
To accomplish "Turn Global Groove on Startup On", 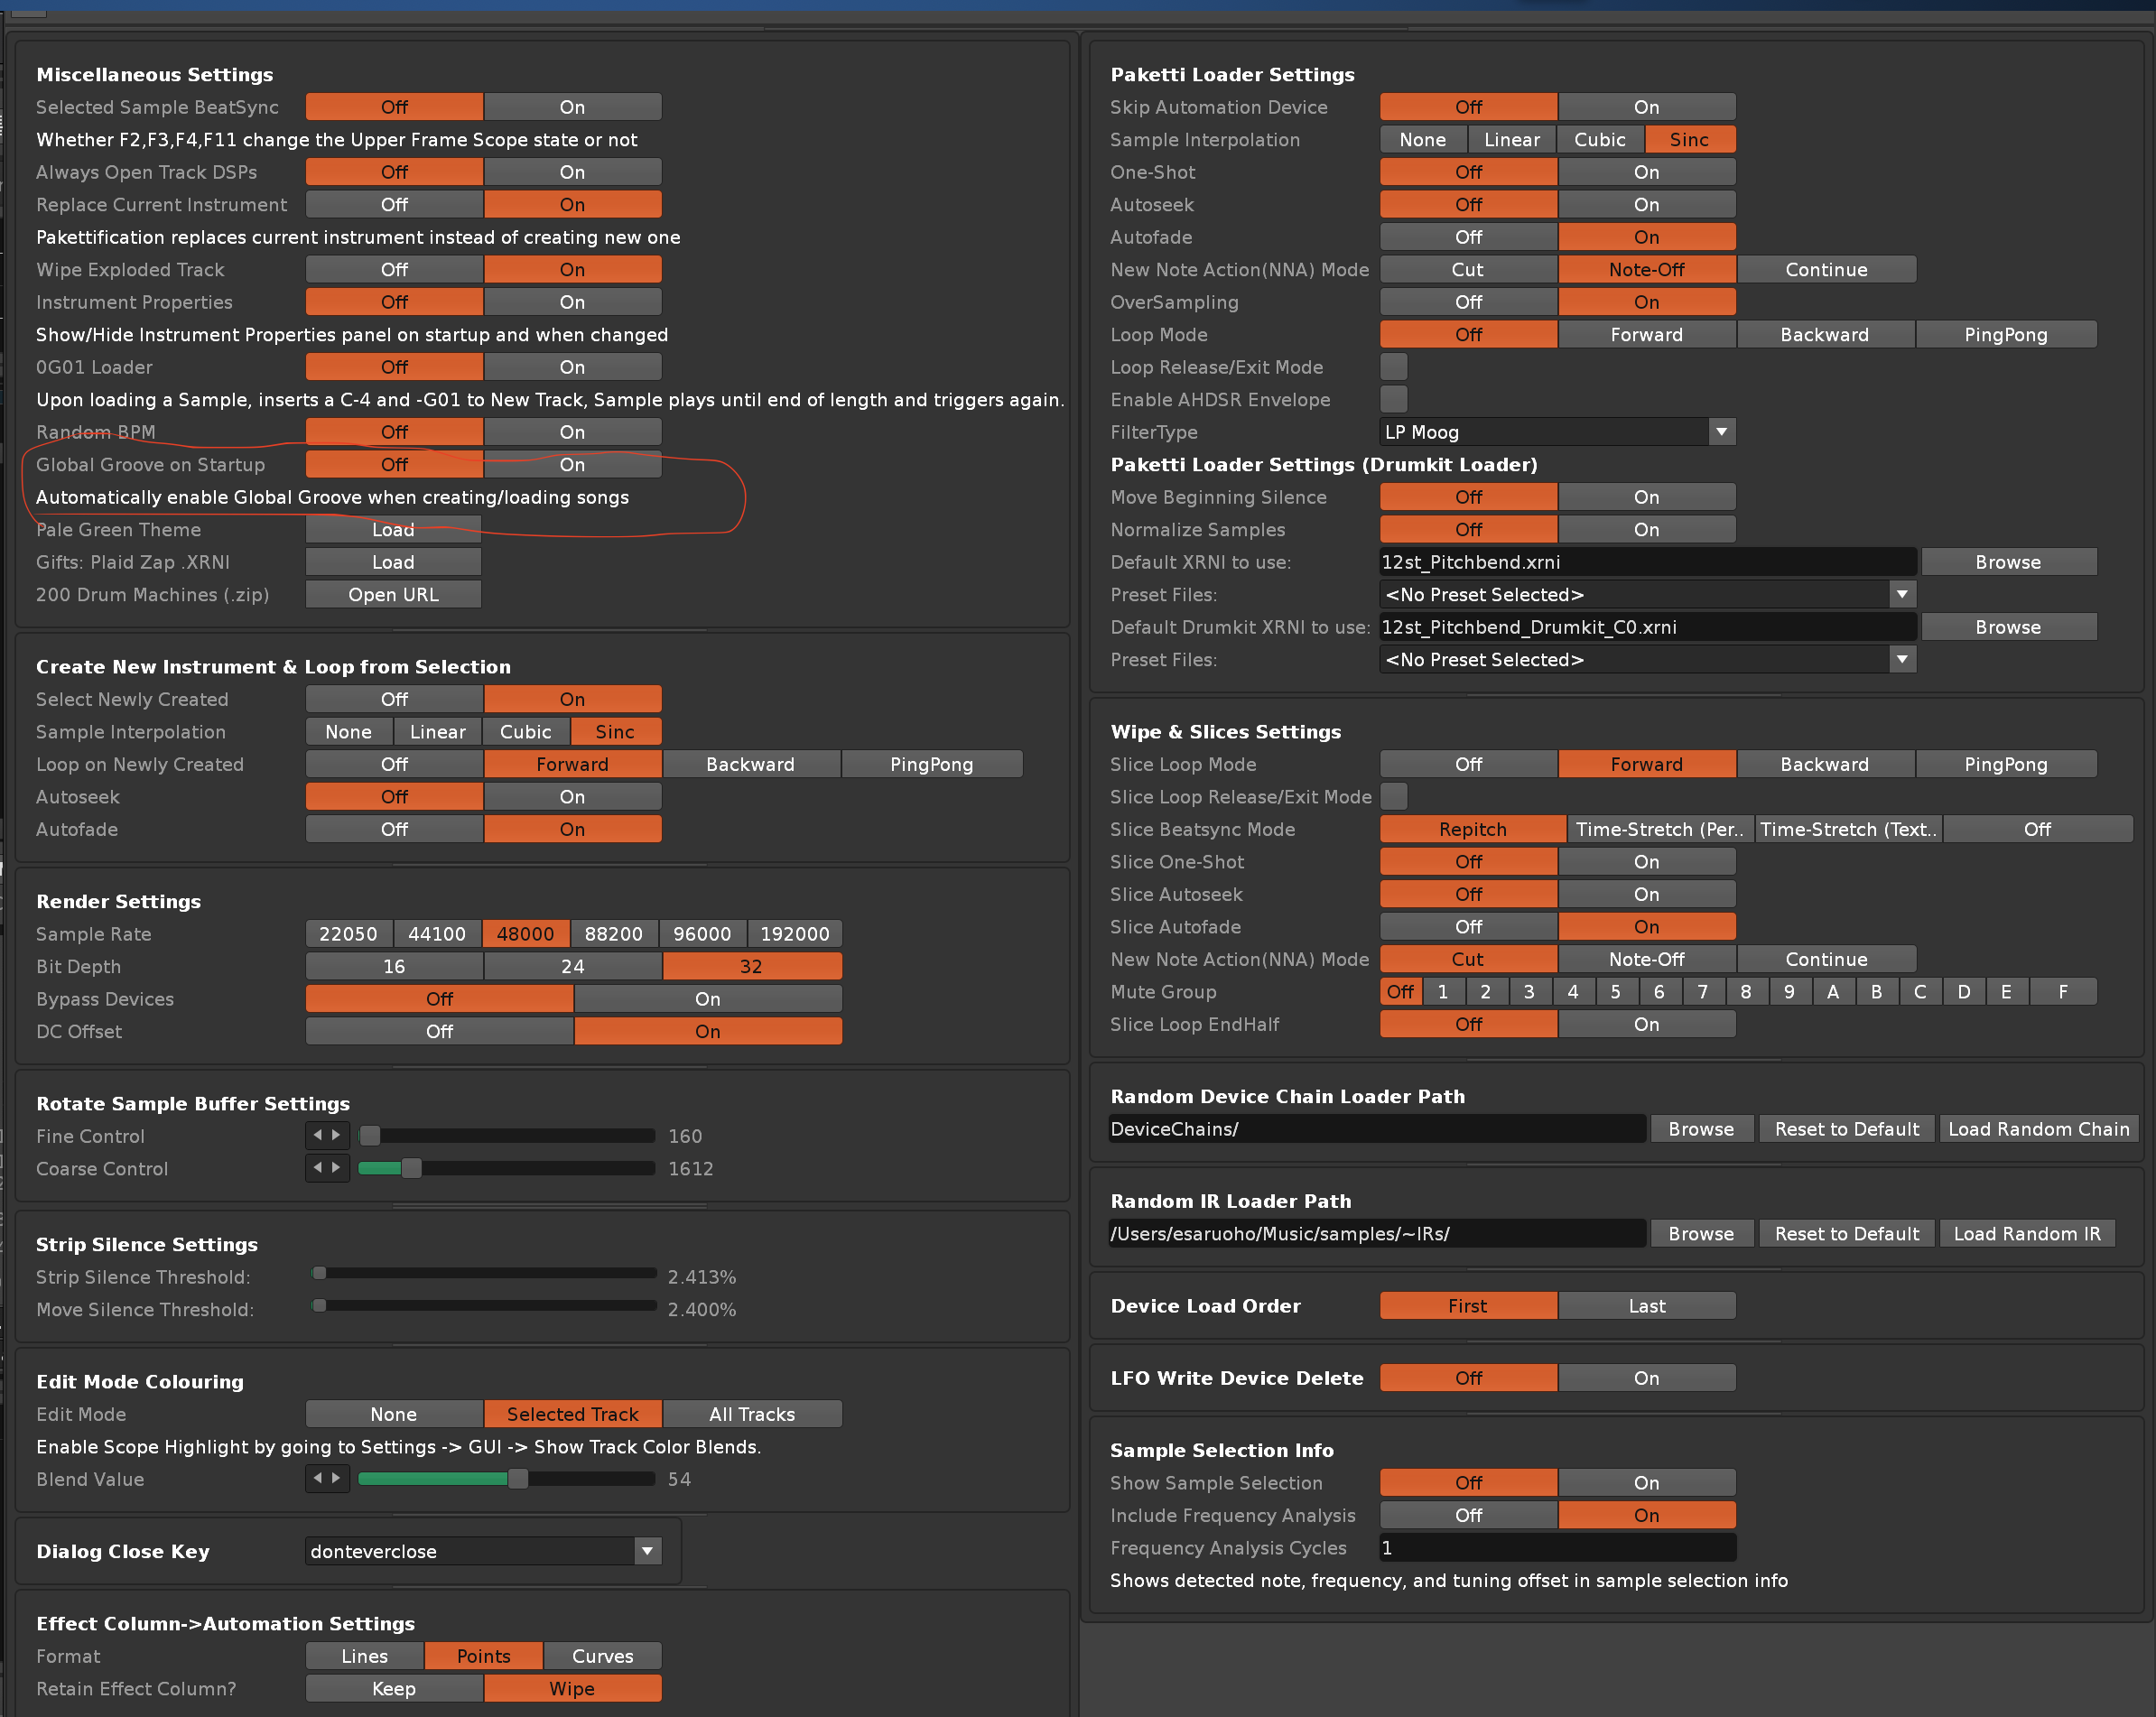I will [x=572, y=464].
